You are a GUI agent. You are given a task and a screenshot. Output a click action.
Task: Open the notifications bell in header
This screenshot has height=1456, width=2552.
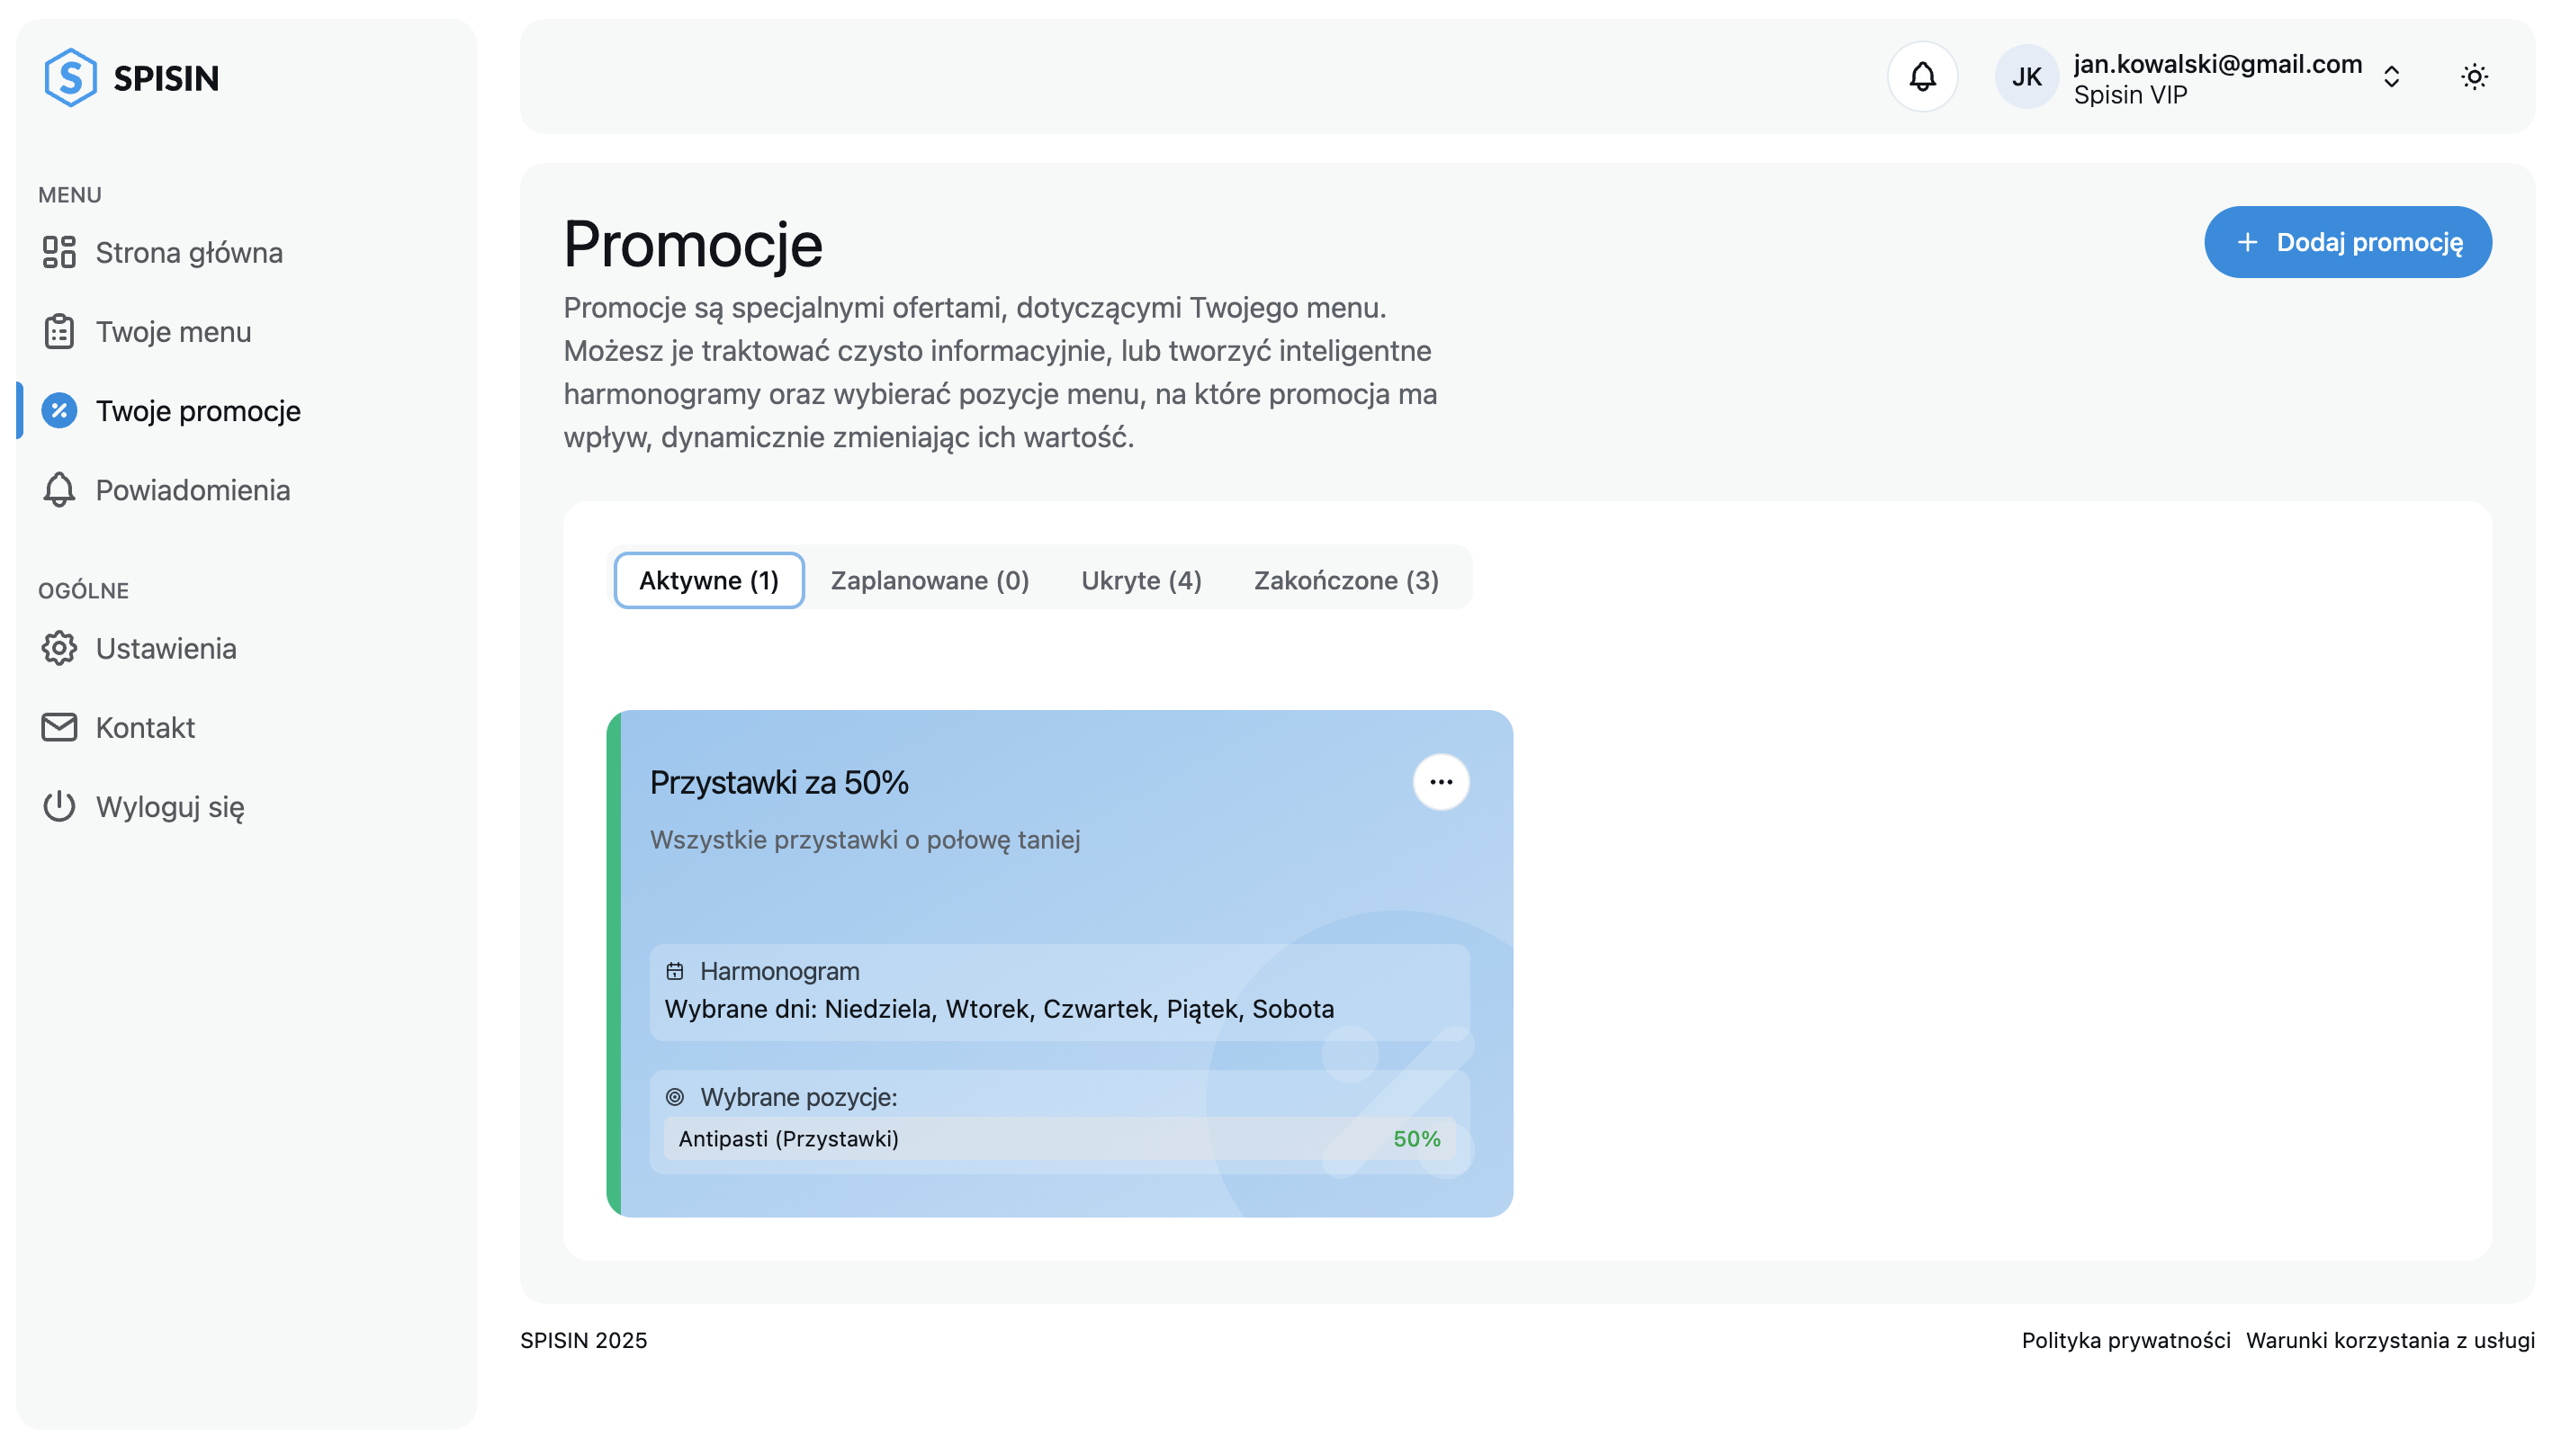coord(1921,77)
